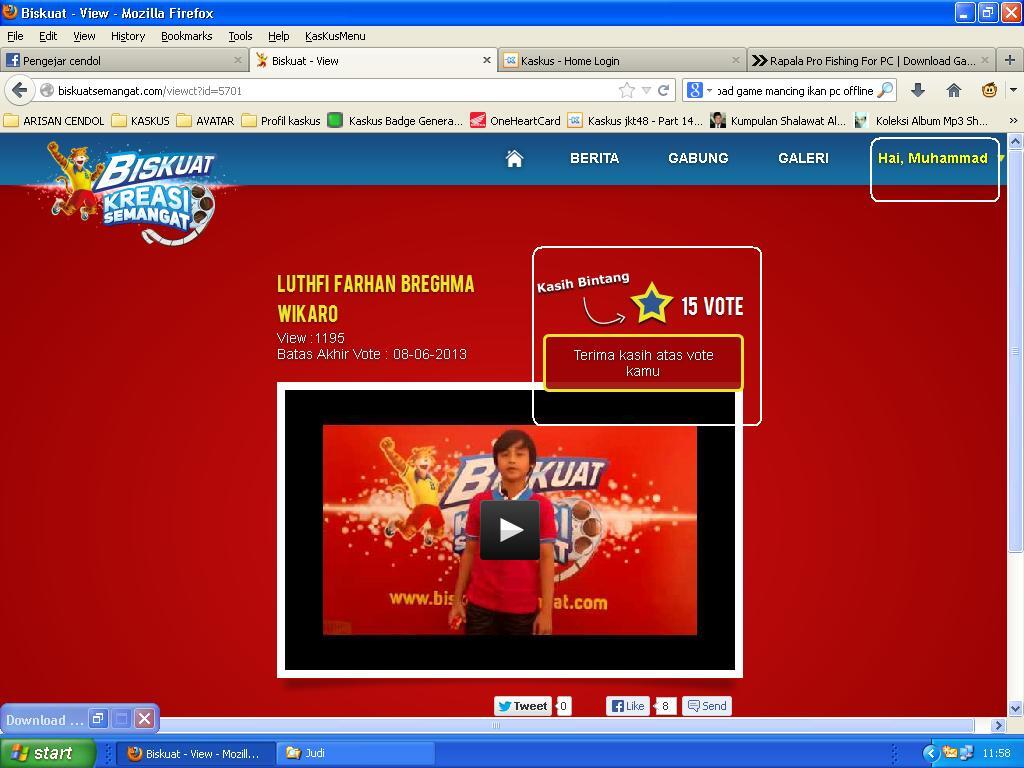Switch to Judi folder in taskbar
This screenshot has height=768, width=1024.
[x=356, y=753]
